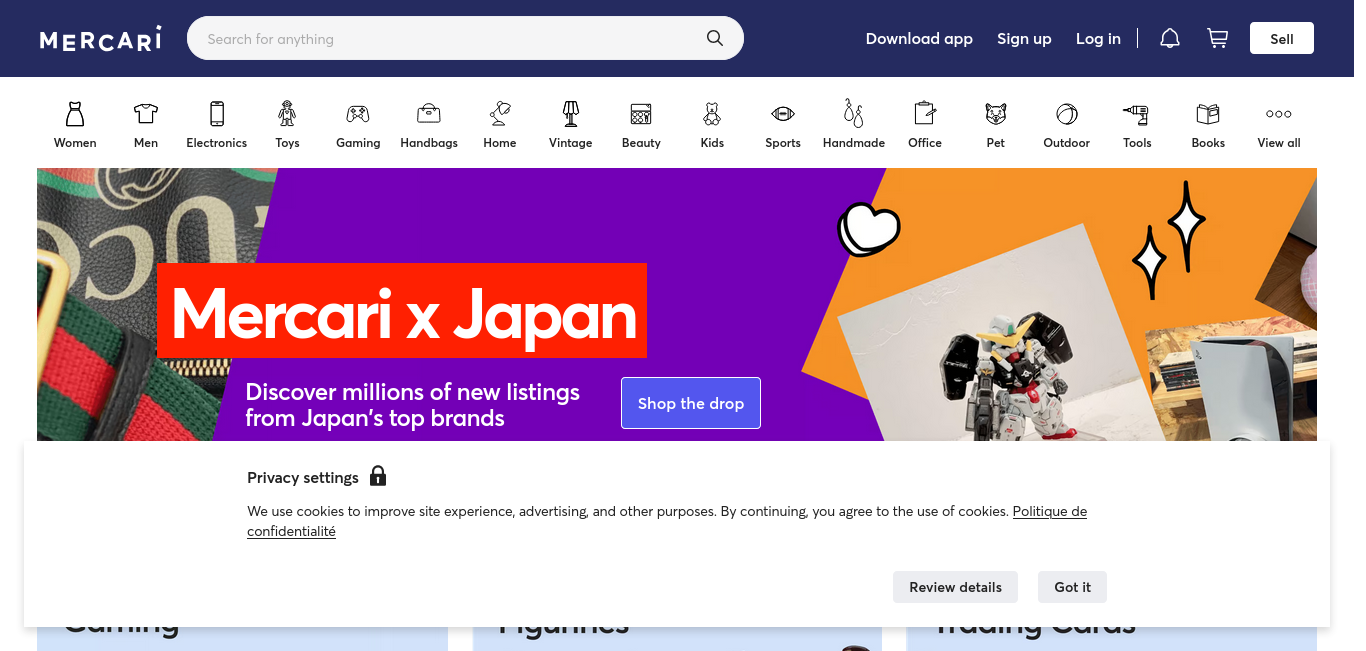The image size is (1366, 651).
Task: Select the Handbags icon
Action: pyautogui.click(x=429, y=113)
